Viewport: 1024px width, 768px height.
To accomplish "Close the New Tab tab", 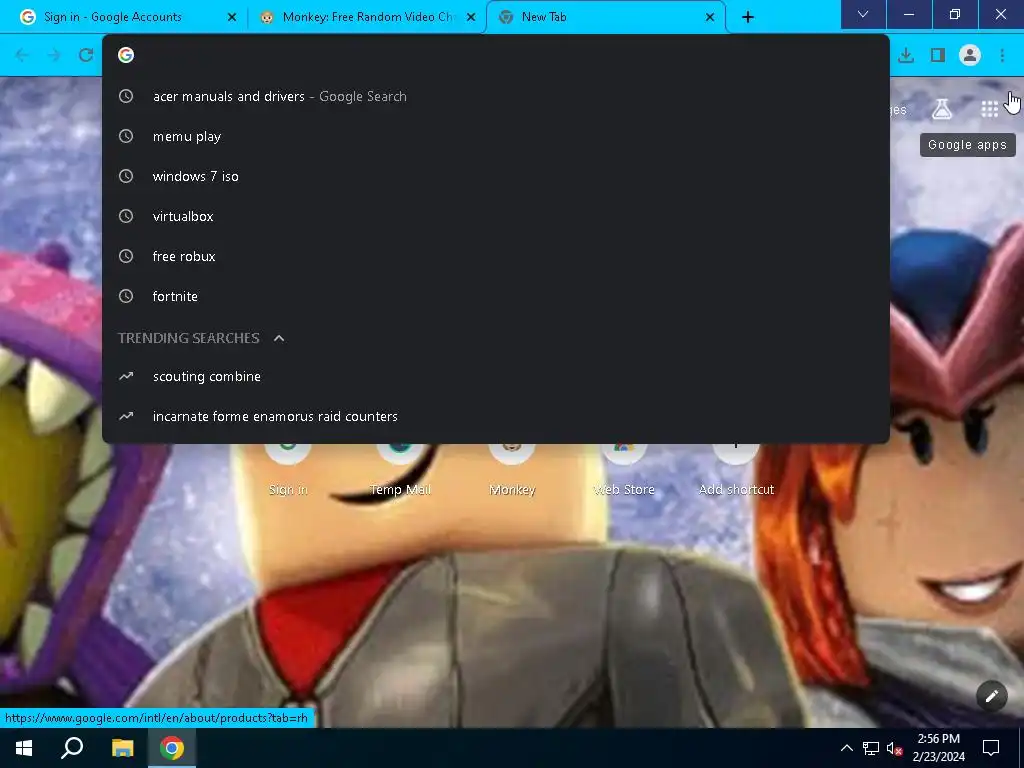I will 710,17.
